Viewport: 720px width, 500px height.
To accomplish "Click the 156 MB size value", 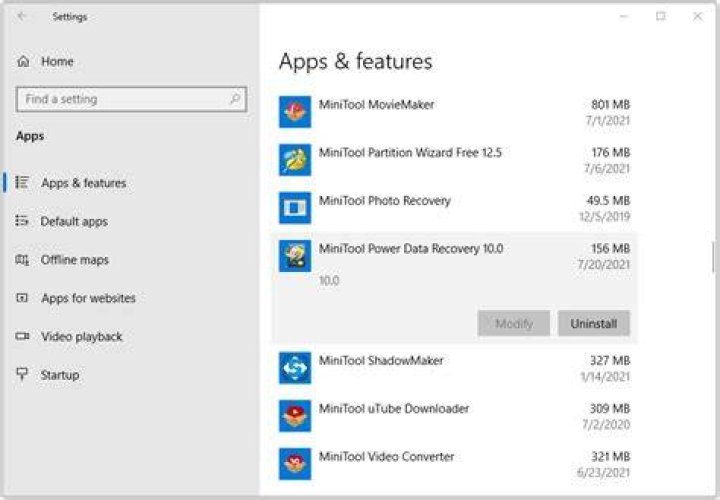I will tap(611, 248).
